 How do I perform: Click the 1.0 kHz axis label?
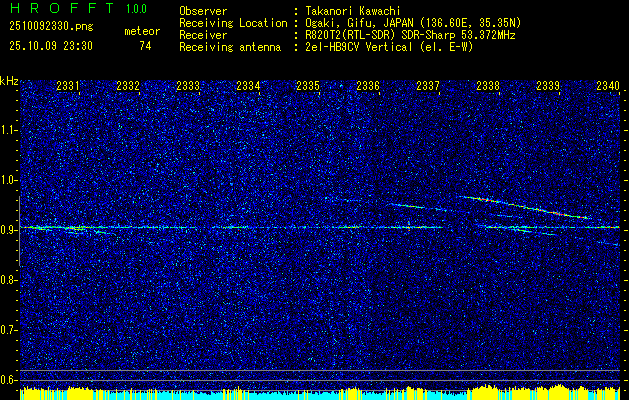(8, 180)
